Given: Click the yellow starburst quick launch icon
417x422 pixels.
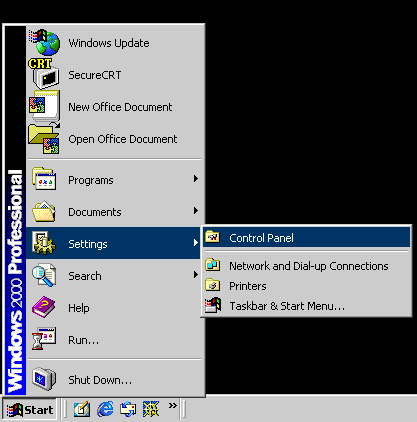Looking at the screenshot, I should click(151, 409).
